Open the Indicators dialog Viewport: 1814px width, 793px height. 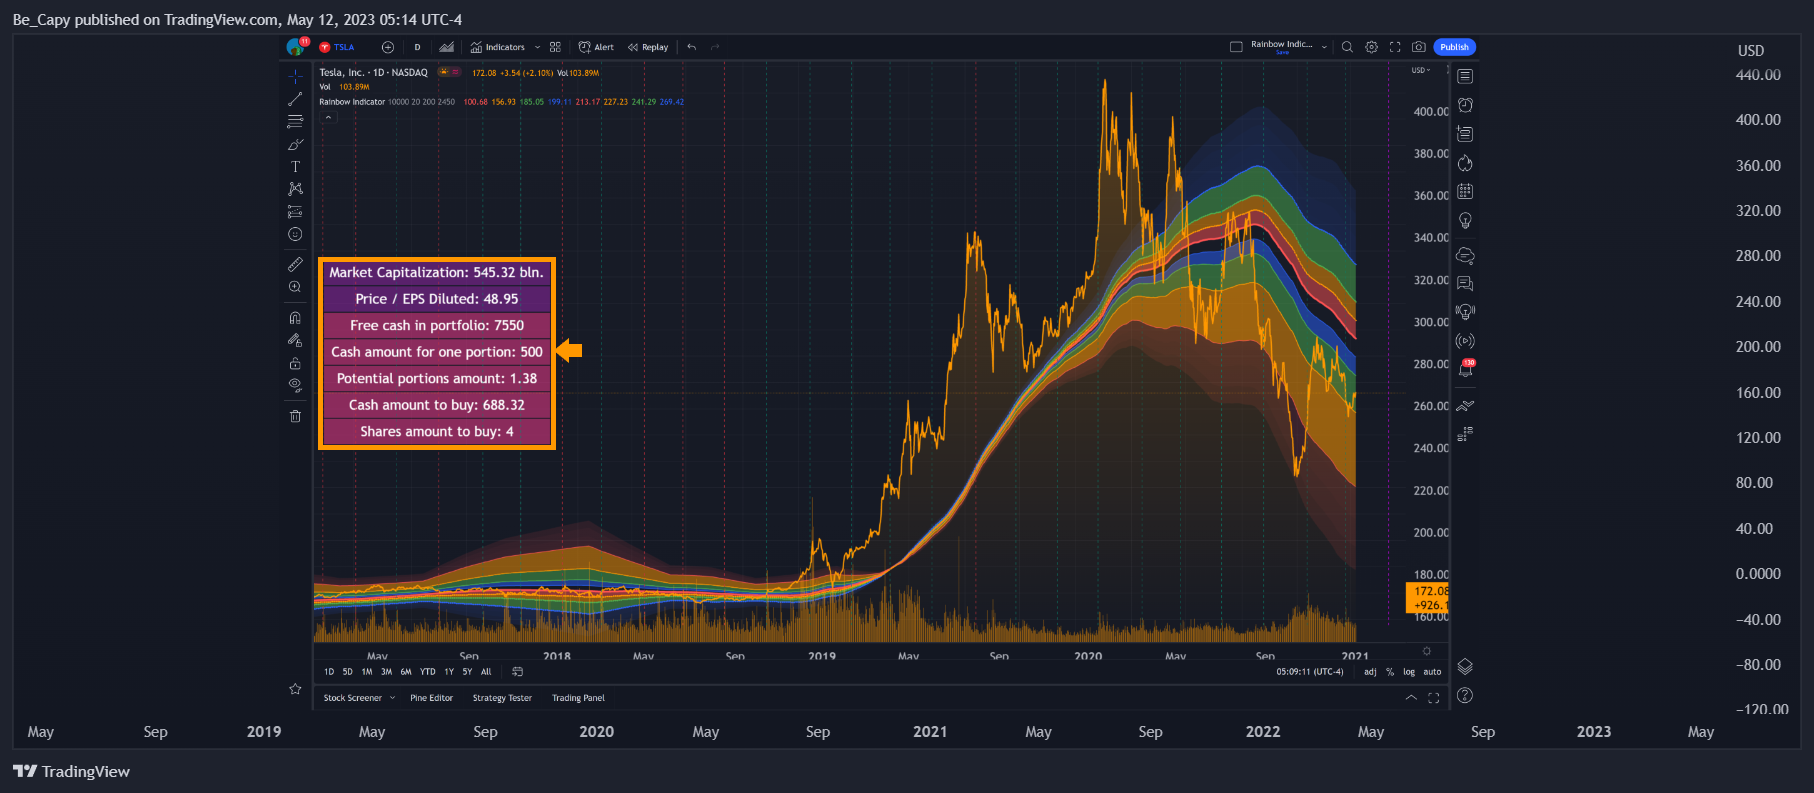(x=498, y=47)
